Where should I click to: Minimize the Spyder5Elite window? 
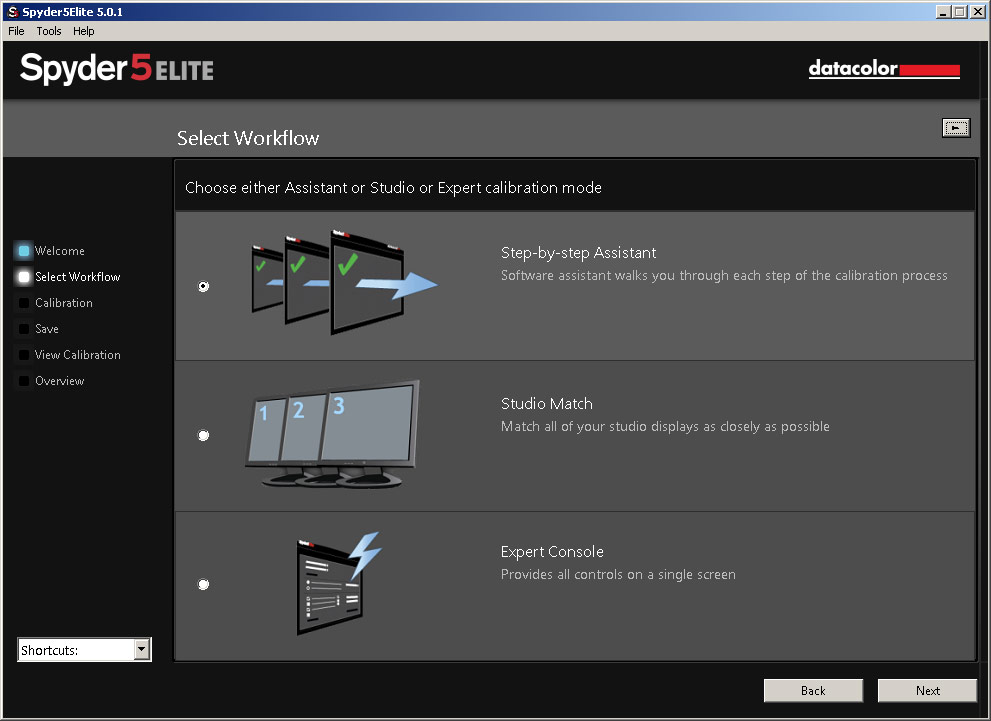pos(943,11)
